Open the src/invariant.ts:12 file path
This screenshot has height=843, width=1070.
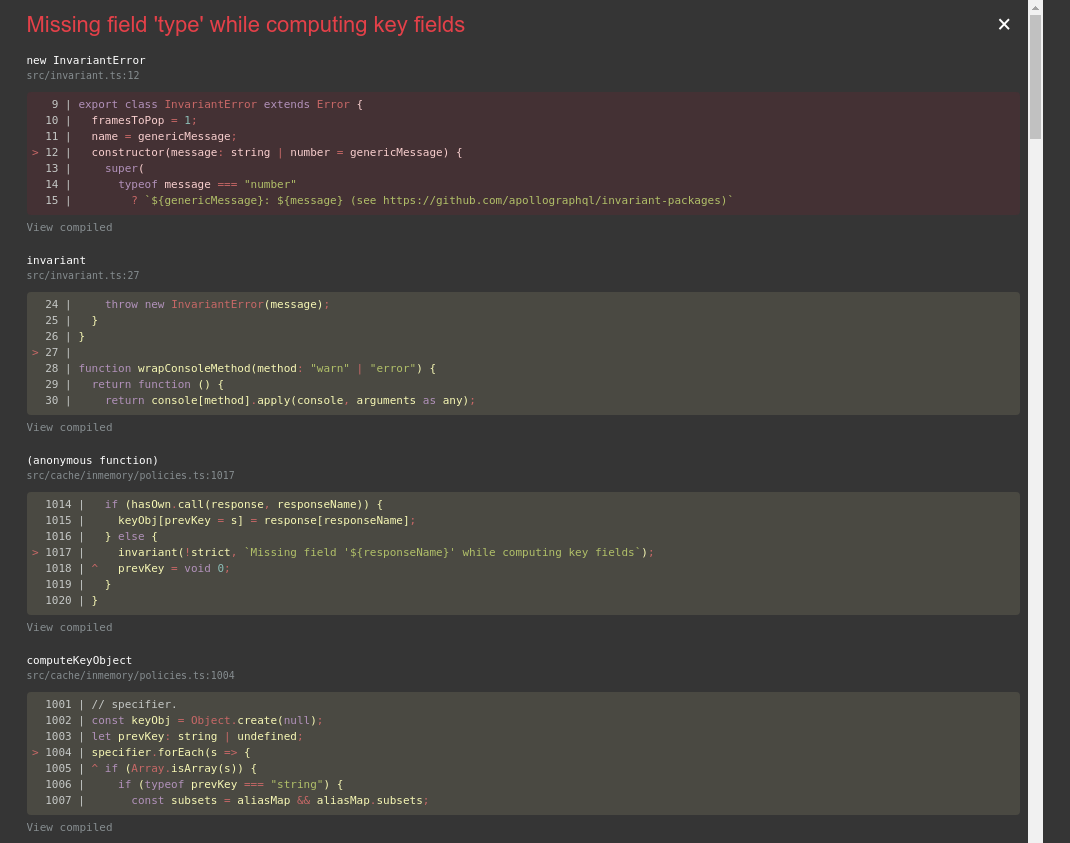(x=83, y=76)
